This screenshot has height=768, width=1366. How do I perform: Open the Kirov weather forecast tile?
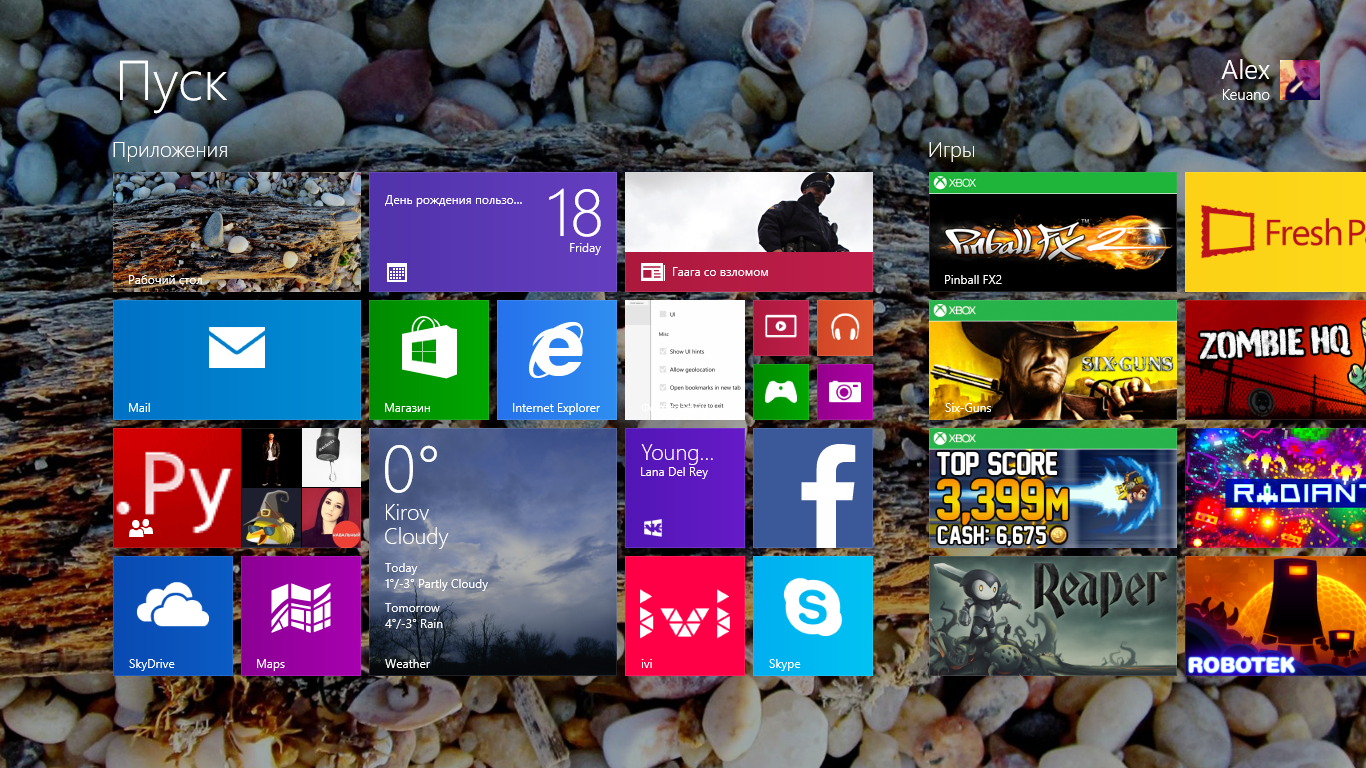point(493,550)
